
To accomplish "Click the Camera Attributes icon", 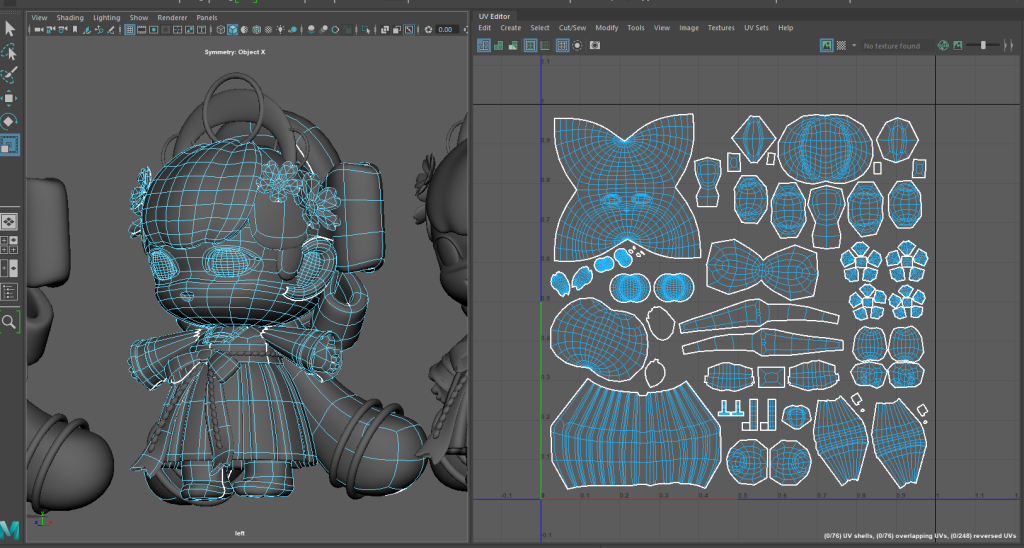I will (x=63, y=29).
